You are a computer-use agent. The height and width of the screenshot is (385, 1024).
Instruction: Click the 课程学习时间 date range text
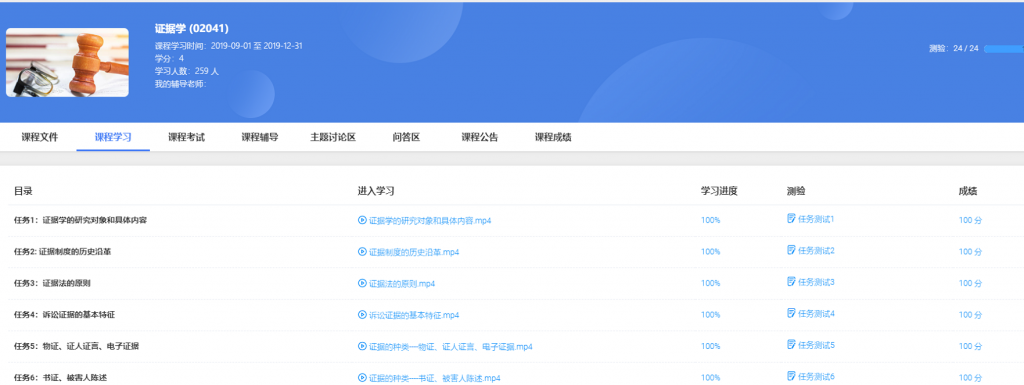(x=229, y=46)
